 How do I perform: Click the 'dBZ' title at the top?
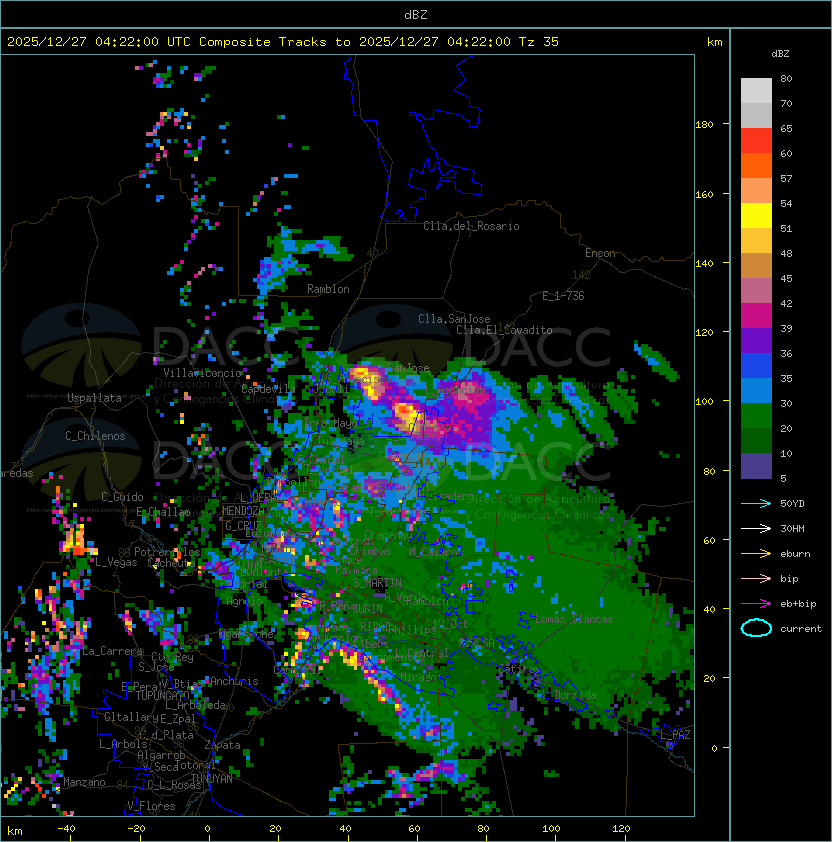click(416, 15)
